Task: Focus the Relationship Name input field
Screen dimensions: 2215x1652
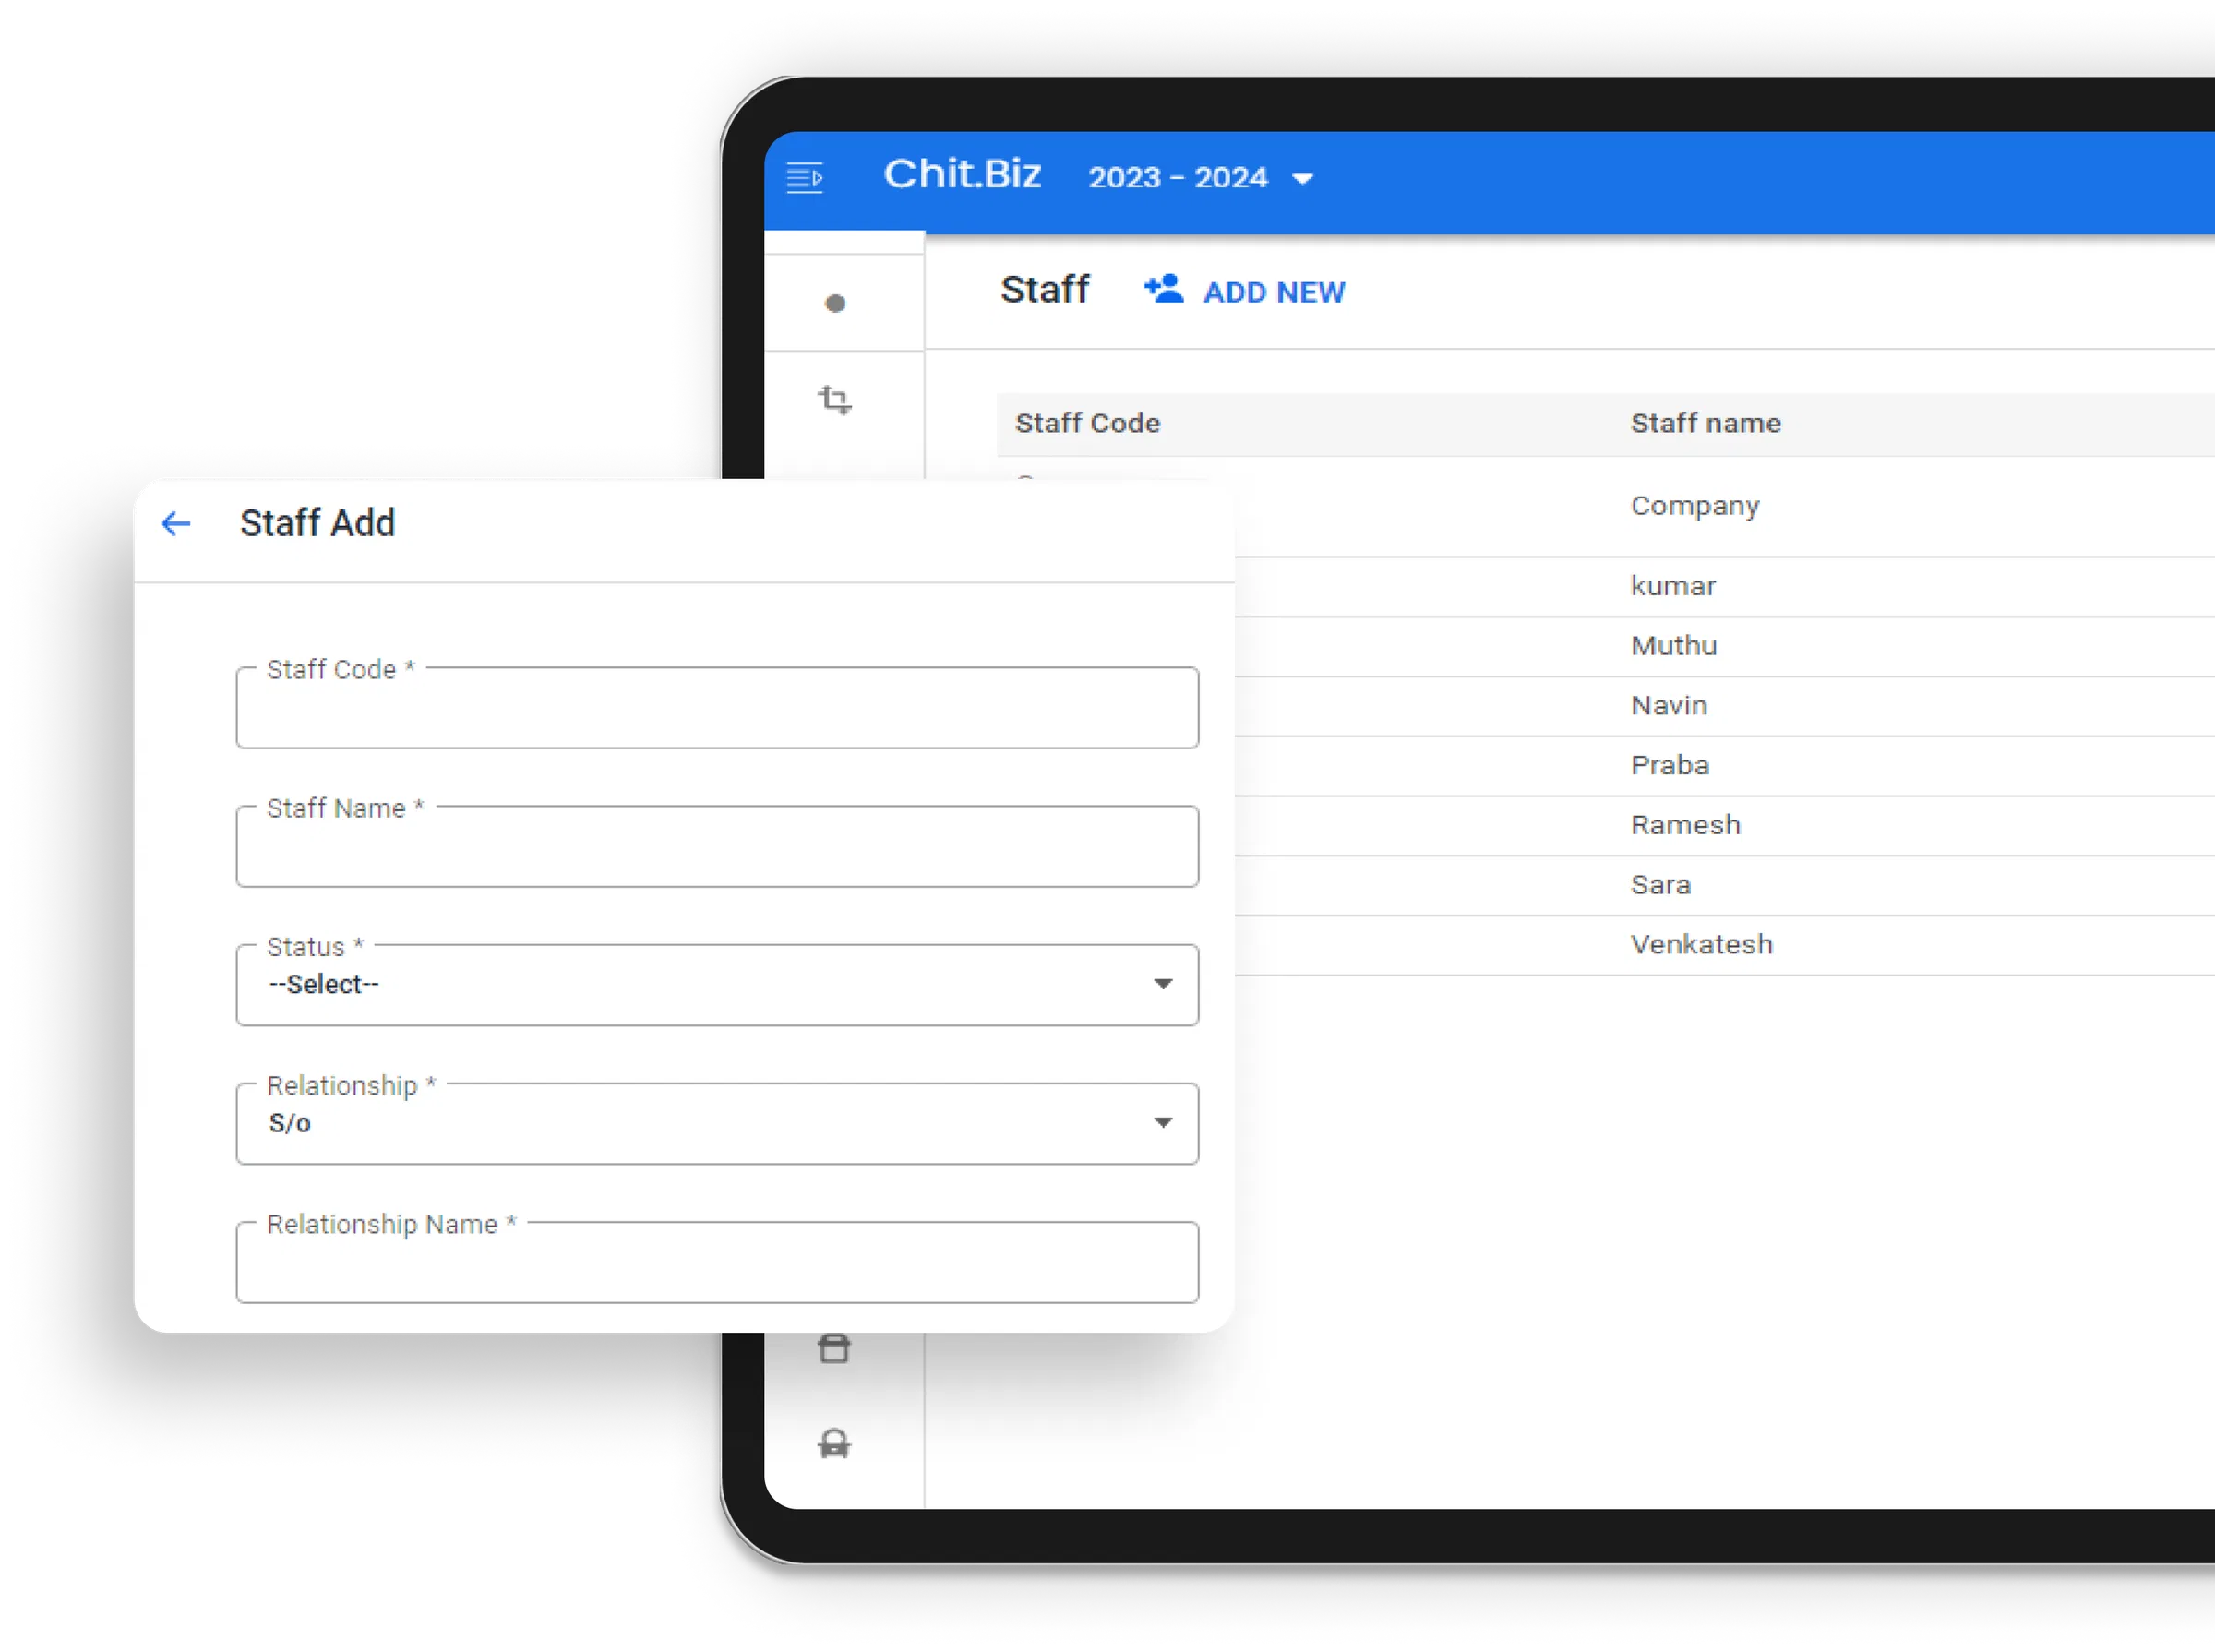Action: [x=717, y=1262]
